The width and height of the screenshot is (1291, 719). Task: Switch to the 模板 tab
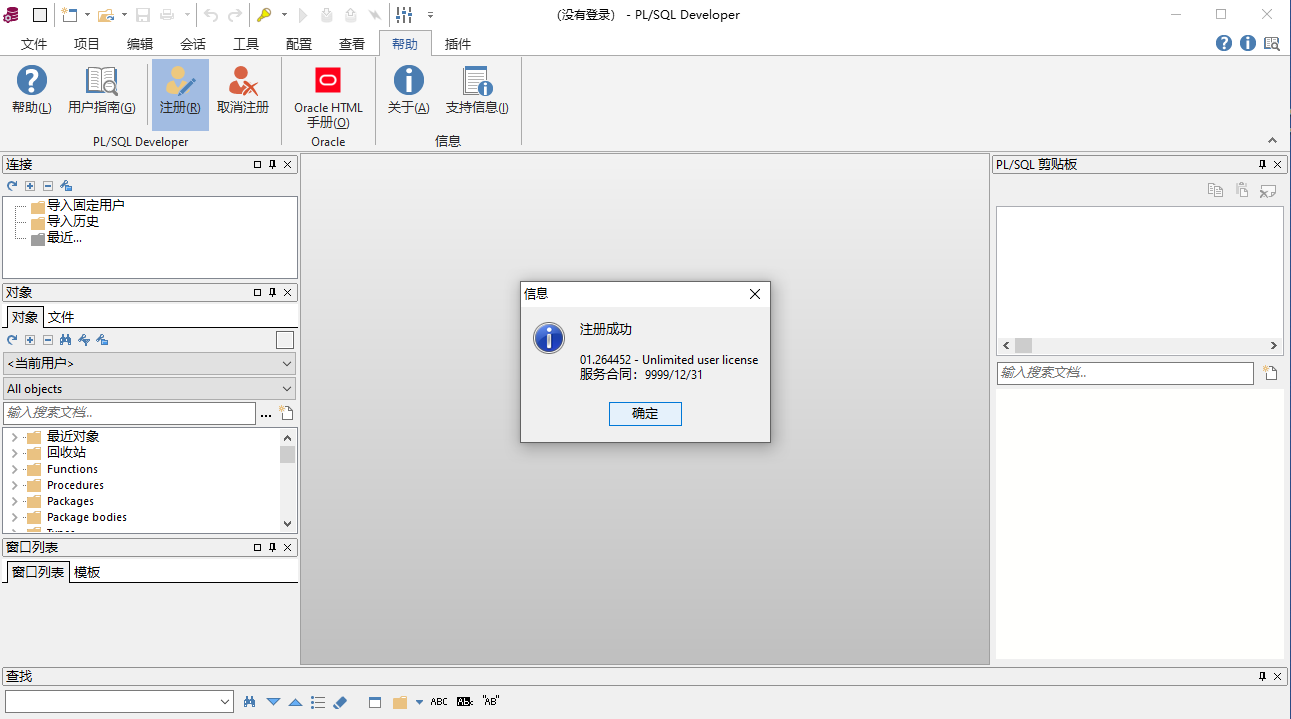click(x=87, y=572)
